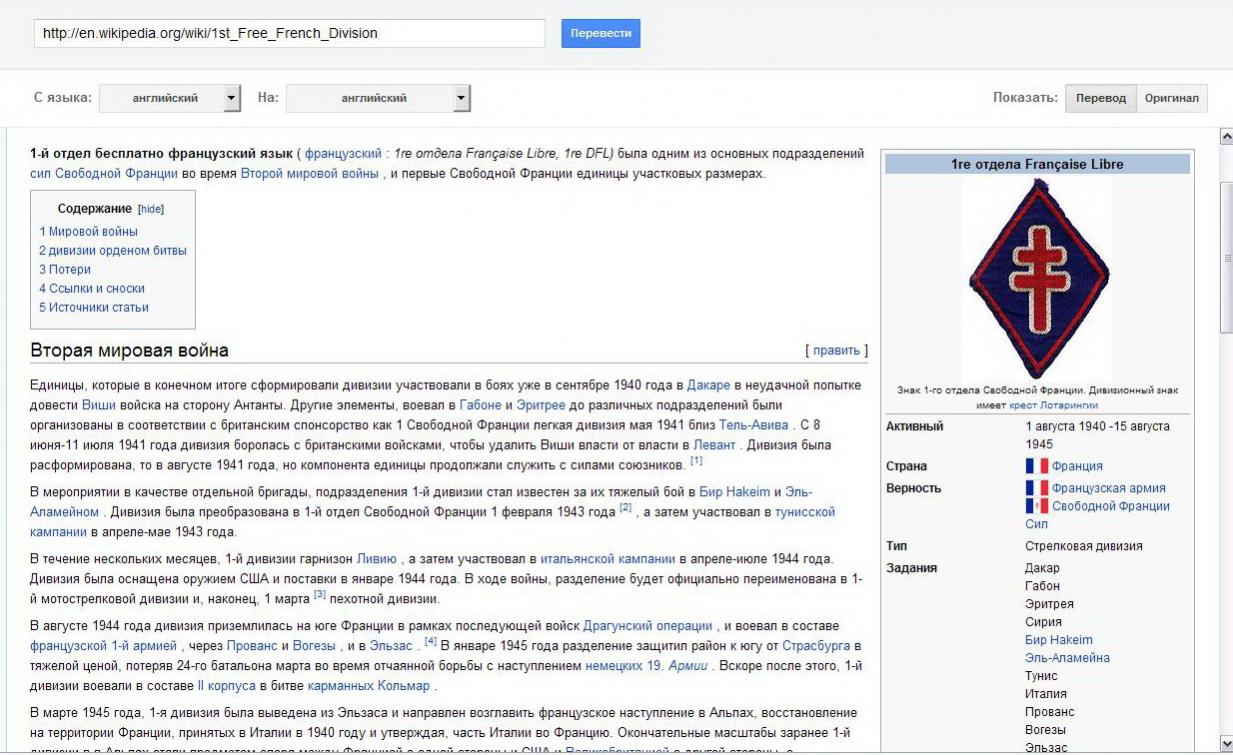1233x755 pixels.
Task: Follow the Дакаре link
Action: 710,386
